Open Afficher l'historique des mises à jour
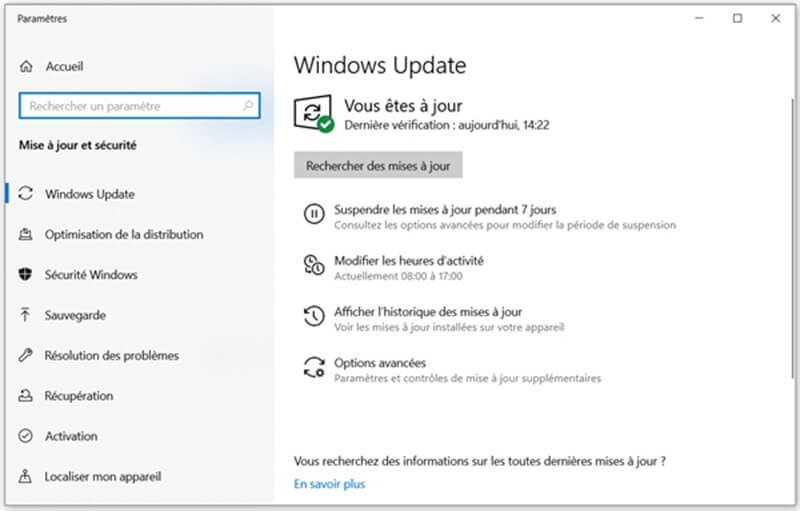 tap(428, 312)
